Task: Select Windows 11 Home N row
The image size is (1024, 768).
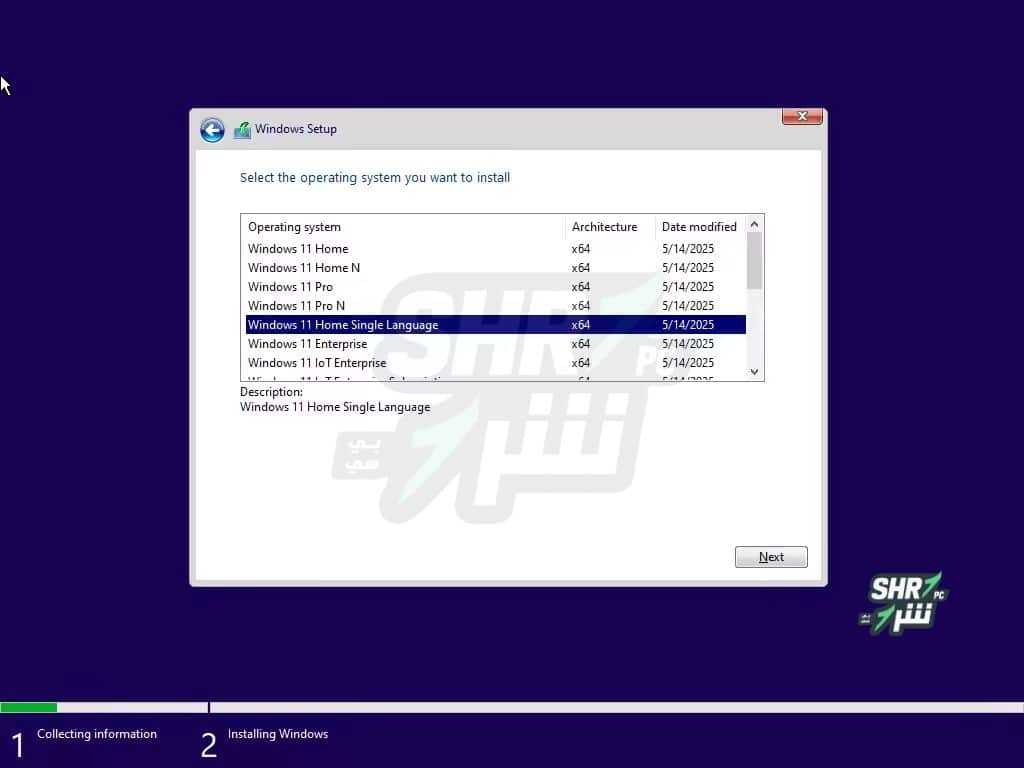Action: tap(495, 268)
